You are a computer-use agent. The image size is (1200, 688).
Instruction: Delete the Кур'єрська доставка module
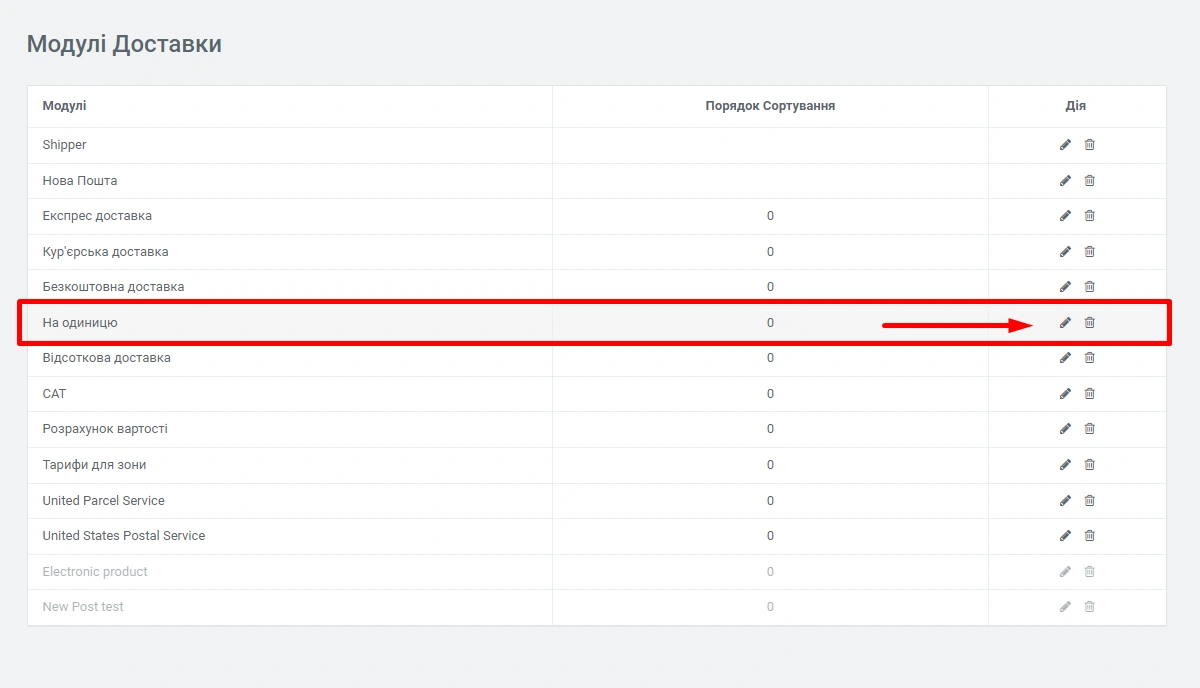tap(1090, 252)
